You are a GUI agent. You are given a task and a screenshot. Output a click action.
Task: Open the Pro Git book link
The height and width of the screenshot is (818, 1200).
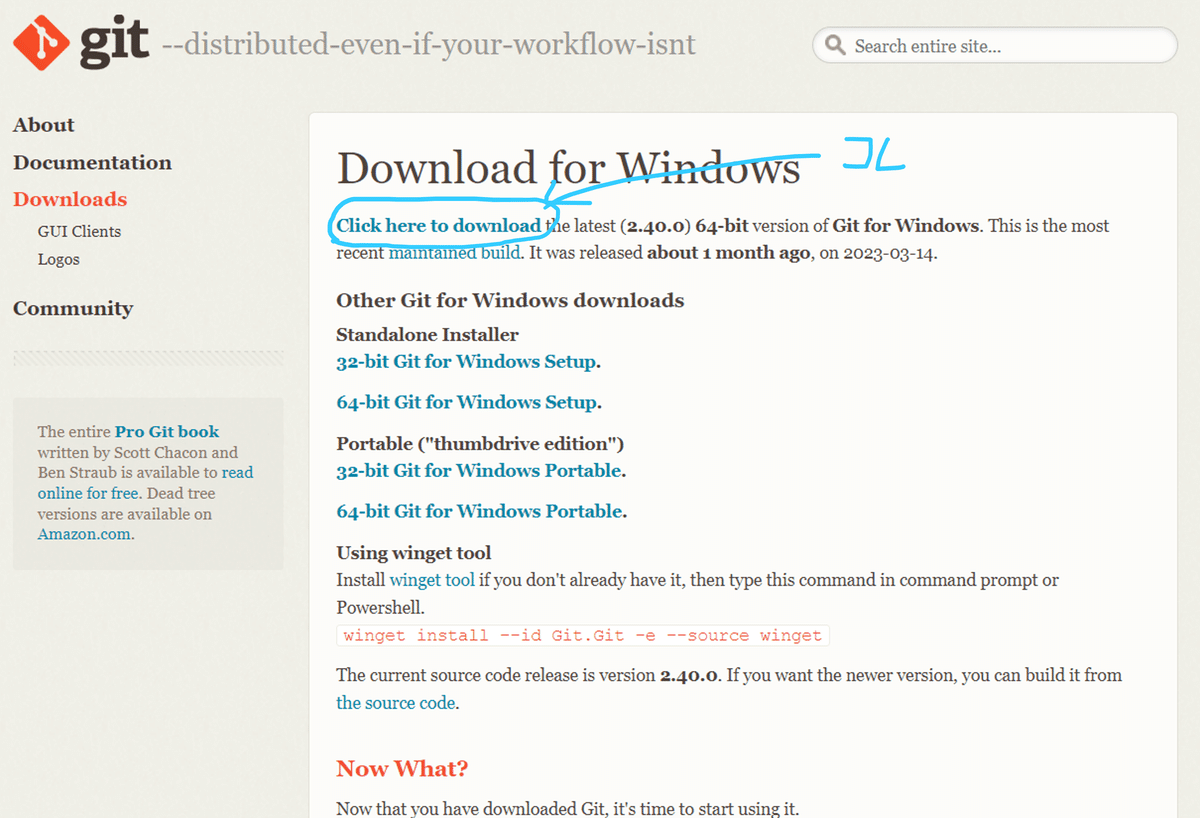pos(167,432)
